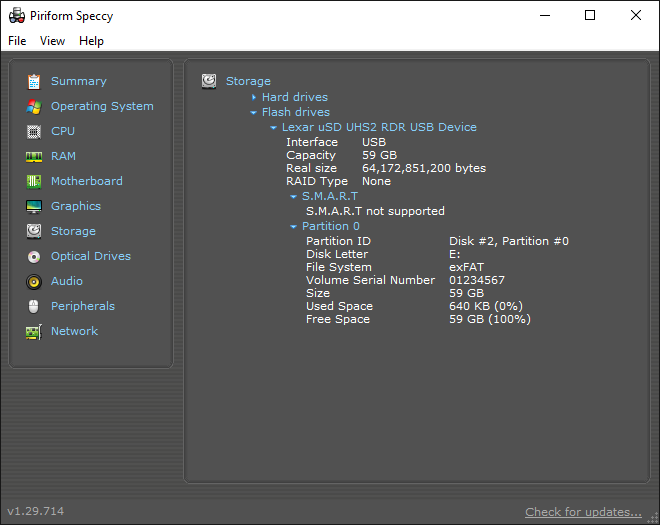Open Motherboard via its board icon
The width and height of the screenshot is (660, 525).
[34, 181]
